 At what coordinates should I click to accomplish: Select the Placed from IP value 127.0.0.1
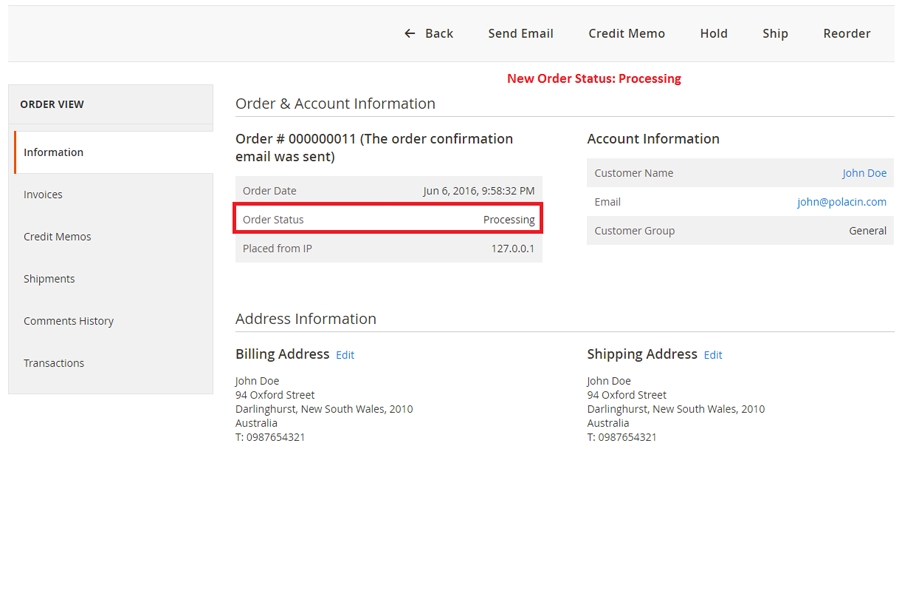pyautogui.click(x=512, y=249)
